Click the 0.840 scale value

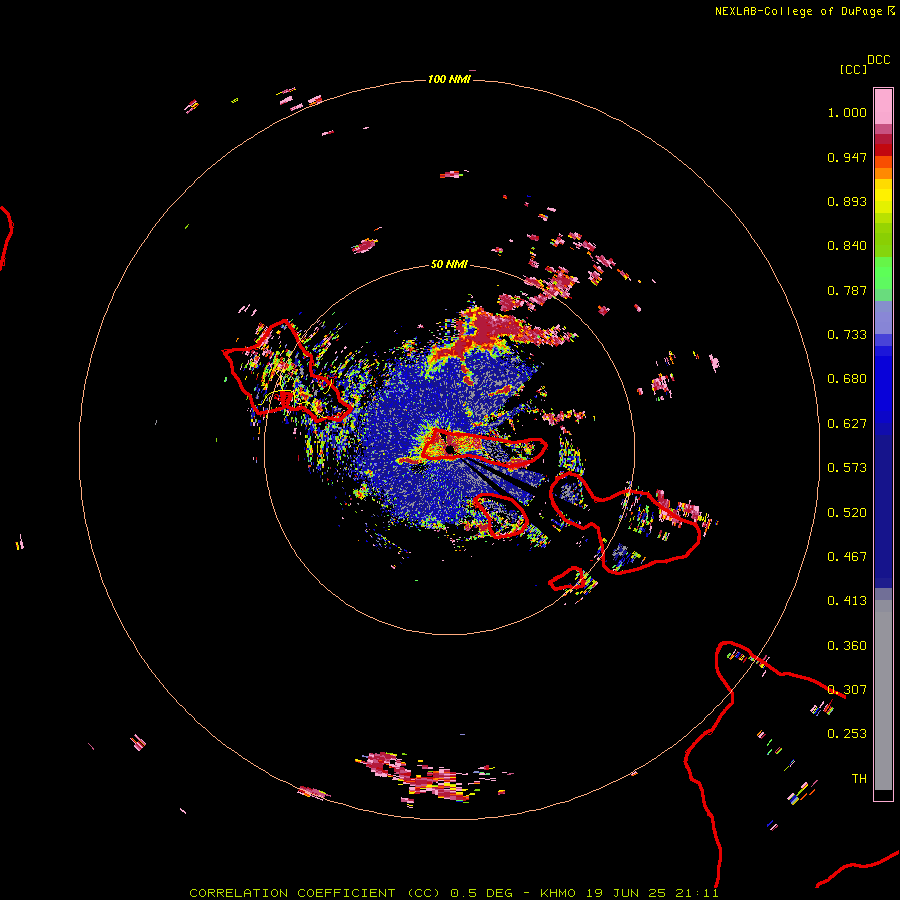click(847, 246)
